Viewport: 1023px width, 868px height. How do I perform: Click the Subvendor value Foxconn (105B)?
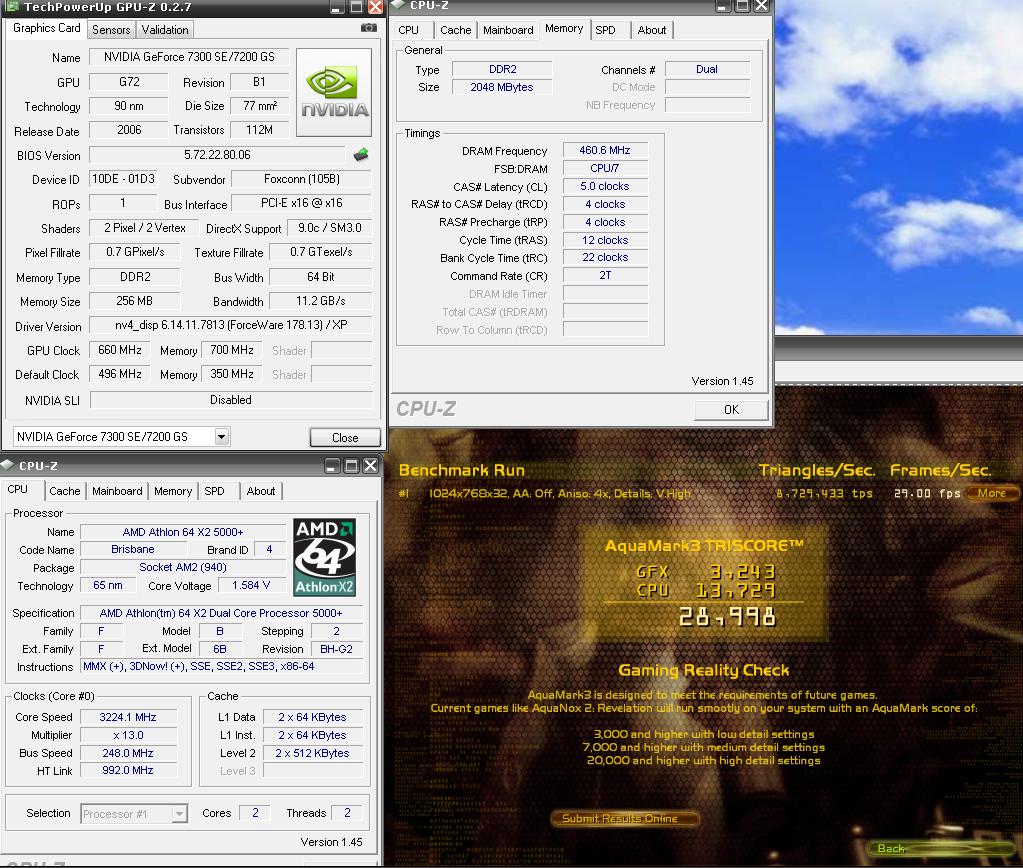(x=301, y=179)
